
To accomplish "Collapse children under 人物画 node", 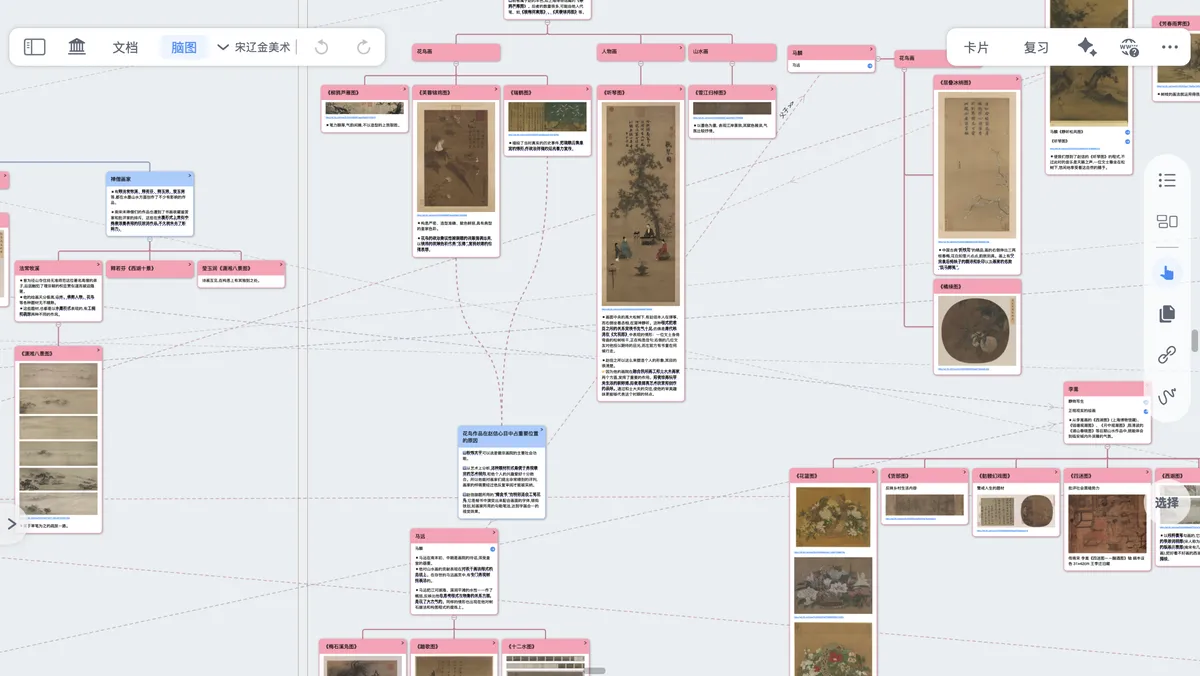I will tap(641, 62).
